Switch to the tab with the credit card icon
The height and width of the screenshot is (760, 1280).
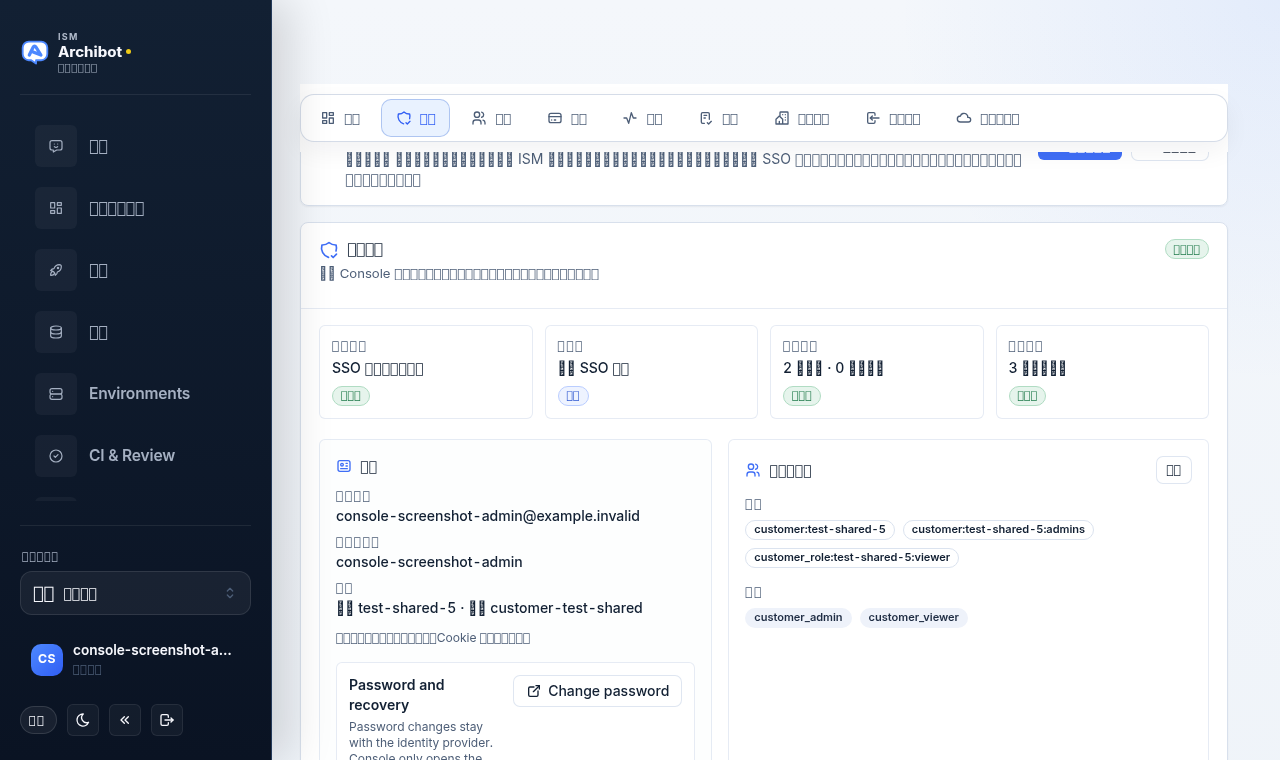[567, 118]
